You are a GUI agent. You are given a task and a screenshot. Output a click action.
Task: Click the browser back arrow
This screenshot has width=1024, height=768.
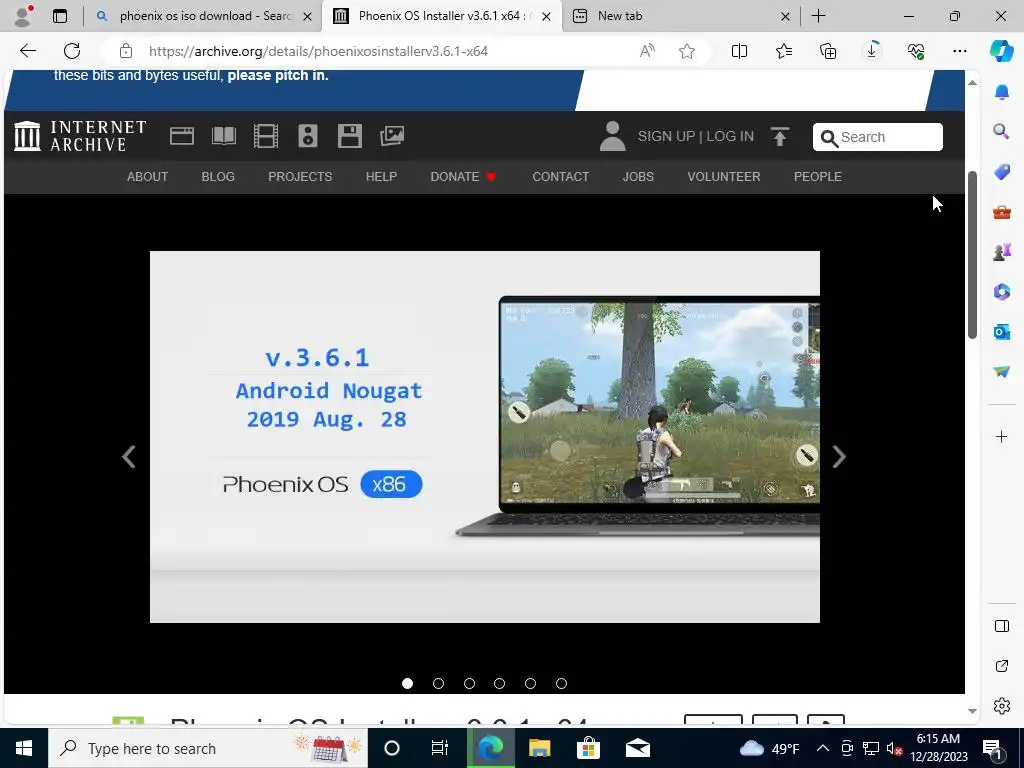pos(27,51)
